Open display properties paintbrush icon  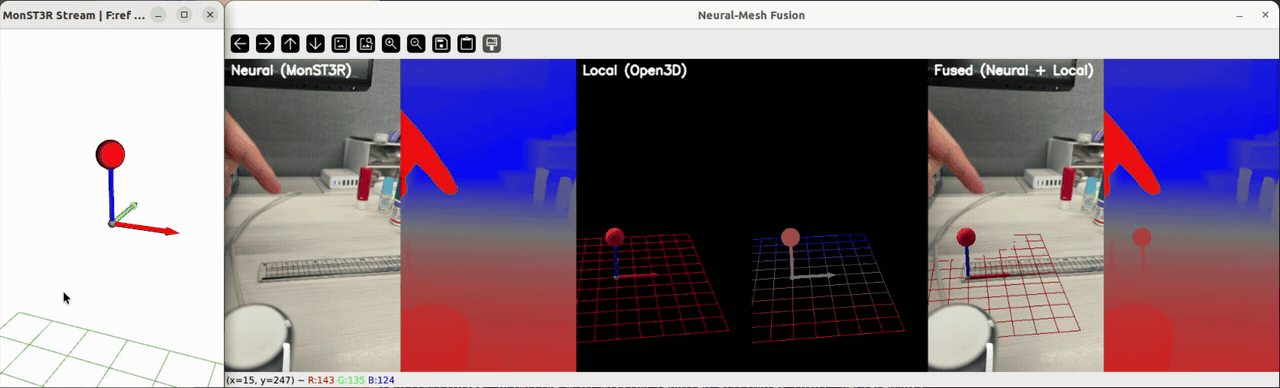tap(492, 43)
